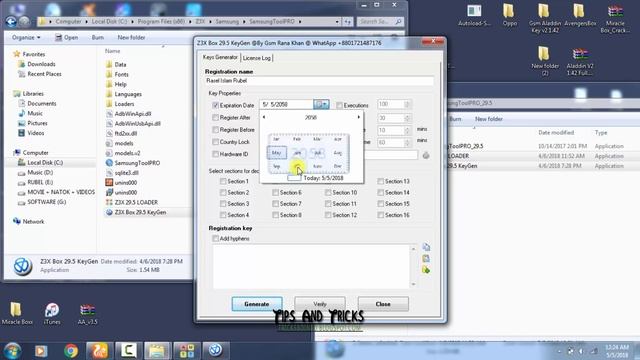The width and height of the screenshot is (640, 360).
Task: Switch to the Keys Generator tab
Action: 220,57
